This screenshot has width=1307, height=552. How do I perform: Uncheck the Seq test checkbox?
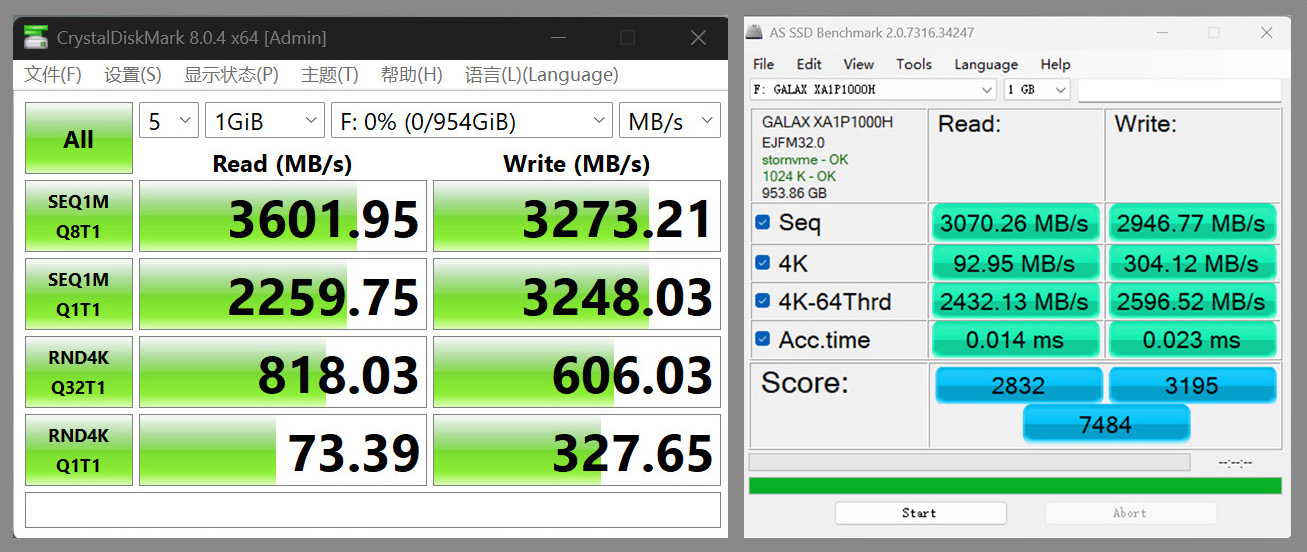coord(764,222)
